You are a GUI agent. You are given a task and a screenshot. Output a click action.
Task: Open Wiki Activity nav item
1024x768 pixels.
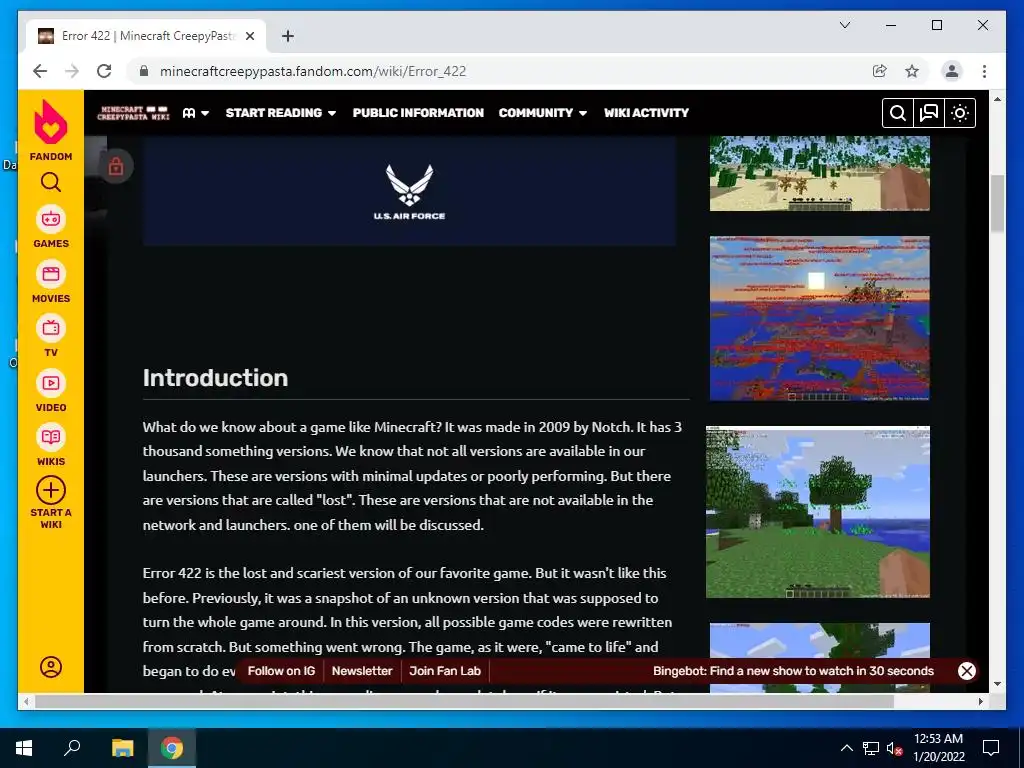646,113
